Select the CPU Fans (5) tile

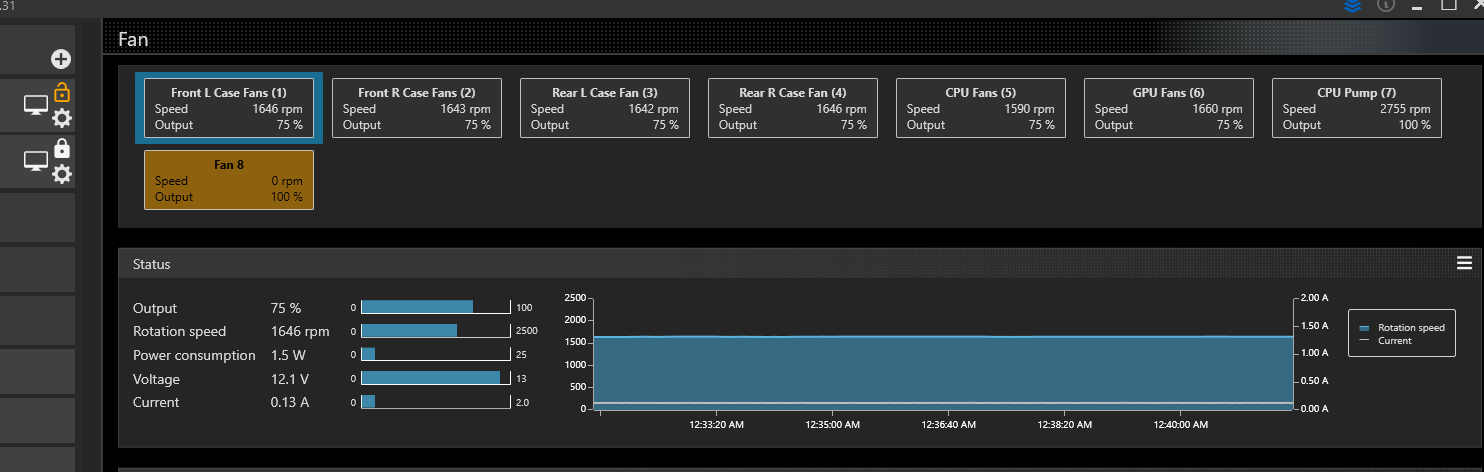(980, 108)
